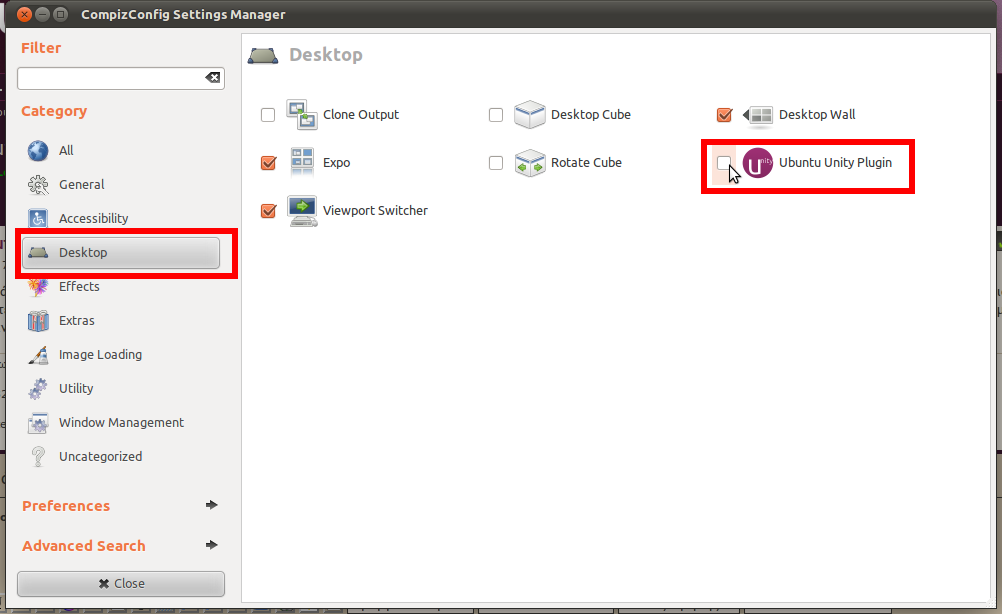The width and height of the screenshot is (1002, 614).
Task: Disable the Desktop Wall checkbox
Action: (x=725, y=115)
